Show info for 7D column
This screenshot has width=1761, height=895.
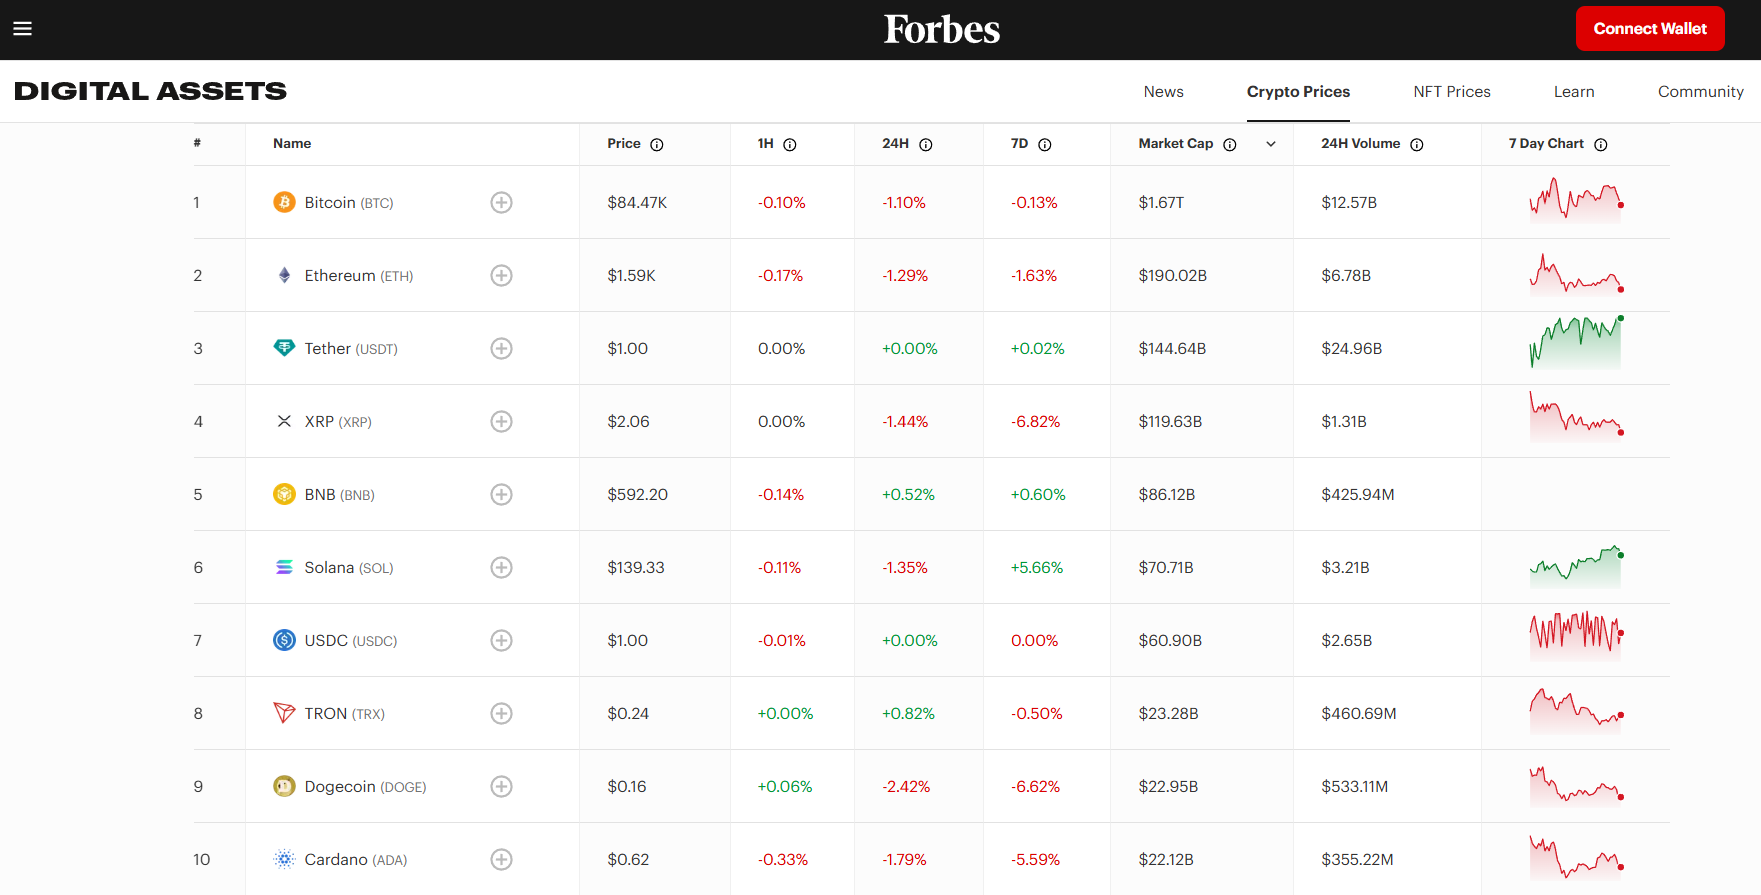(1045, 145)
